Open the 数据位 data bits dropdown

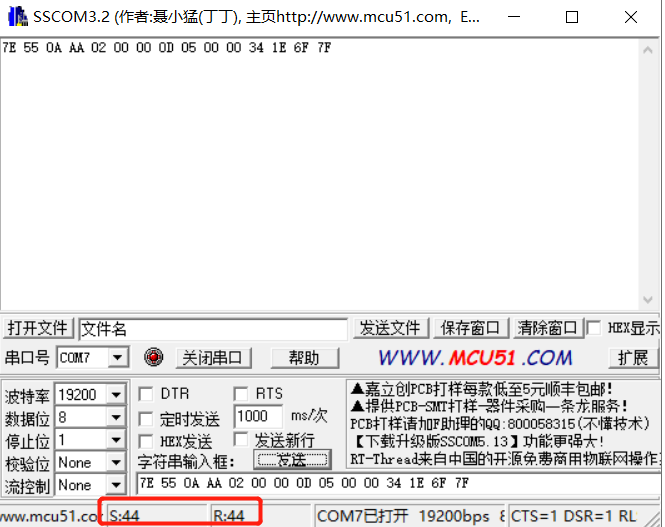coord(116,418)
